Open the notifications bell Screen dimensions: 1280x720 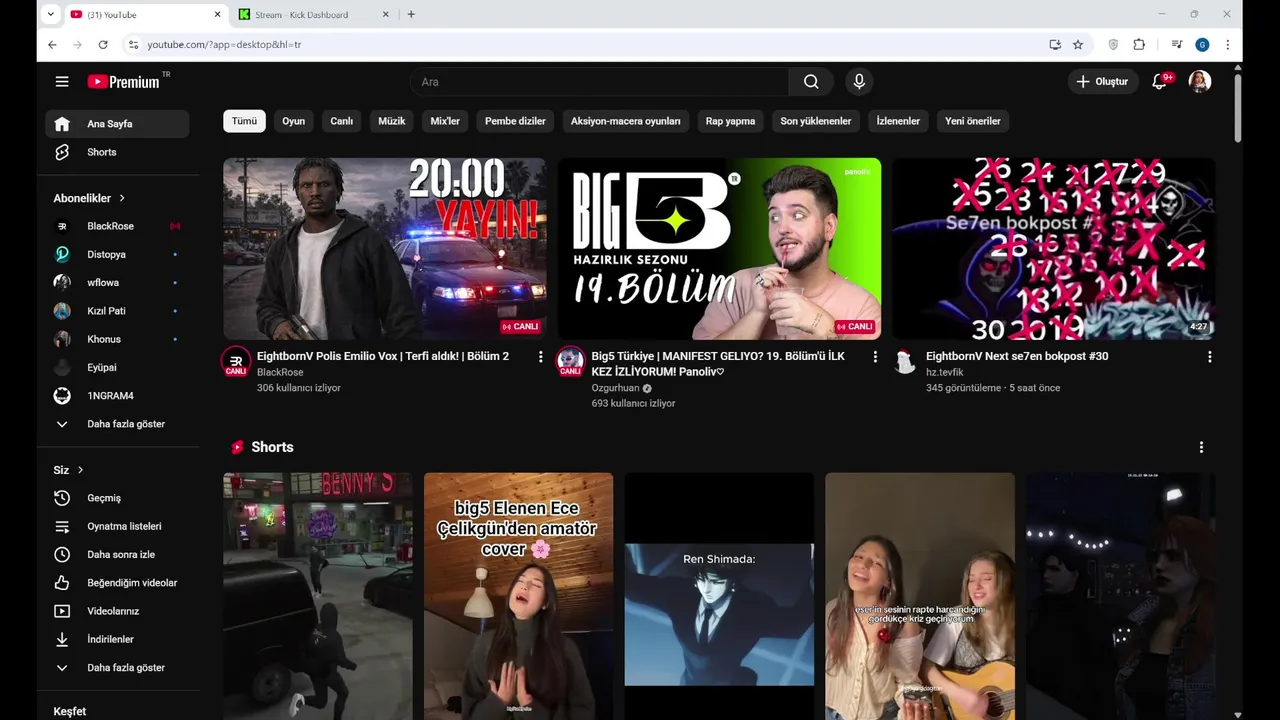coord(1160,82)
